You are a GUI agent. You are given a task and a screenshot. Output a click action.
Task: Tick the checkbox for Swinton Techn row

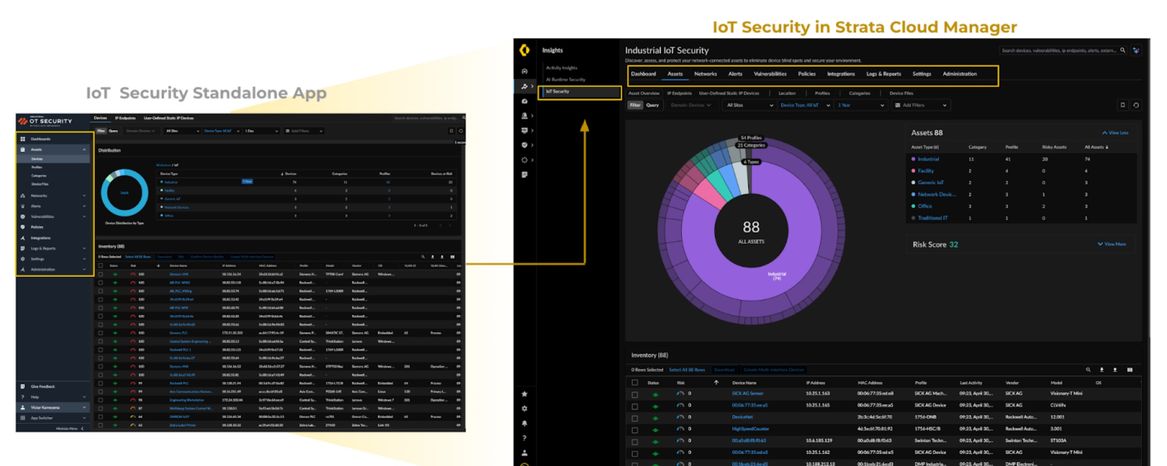[635, 441]
